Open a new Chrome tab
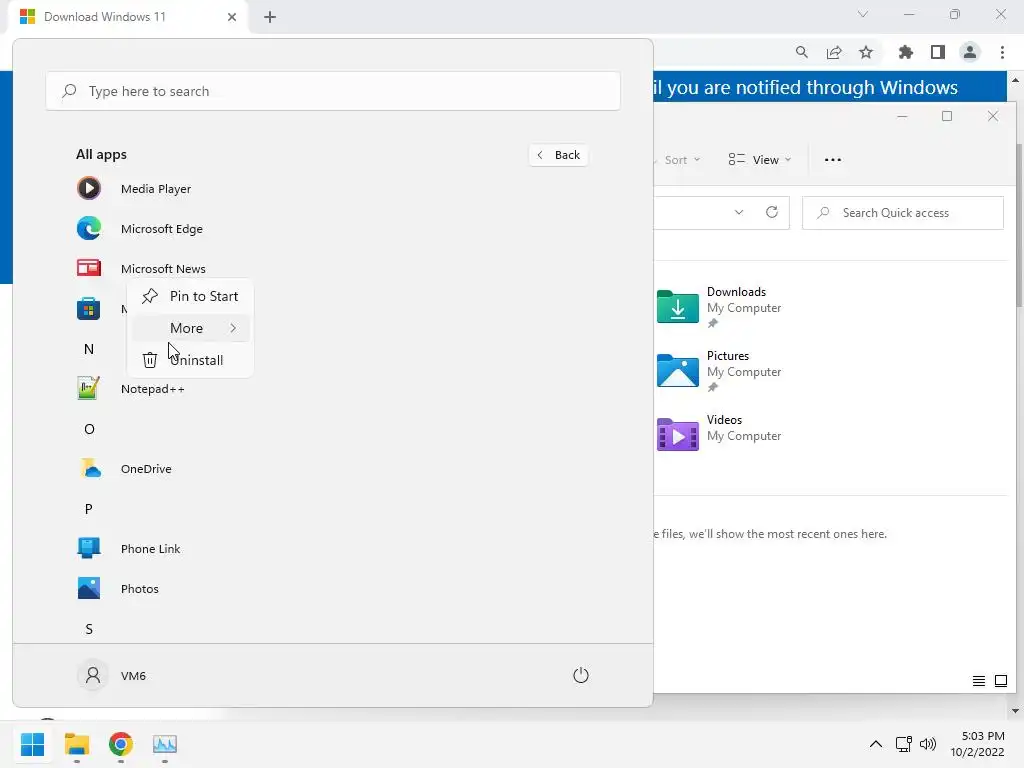This screenshot has height=768, width=1024. [x=270, y=17]
